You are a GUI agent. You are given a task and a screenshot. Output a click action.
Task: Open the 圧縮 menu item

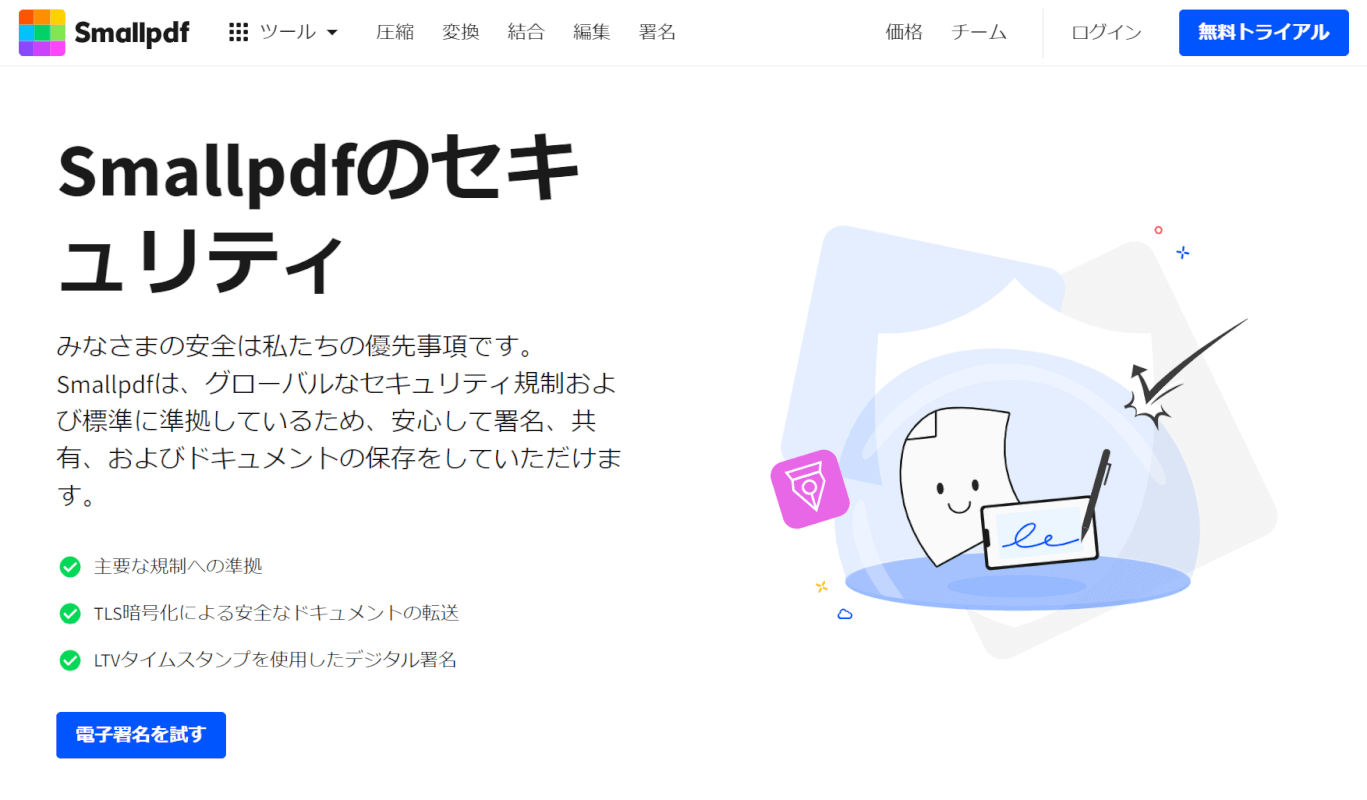[394, 32]
